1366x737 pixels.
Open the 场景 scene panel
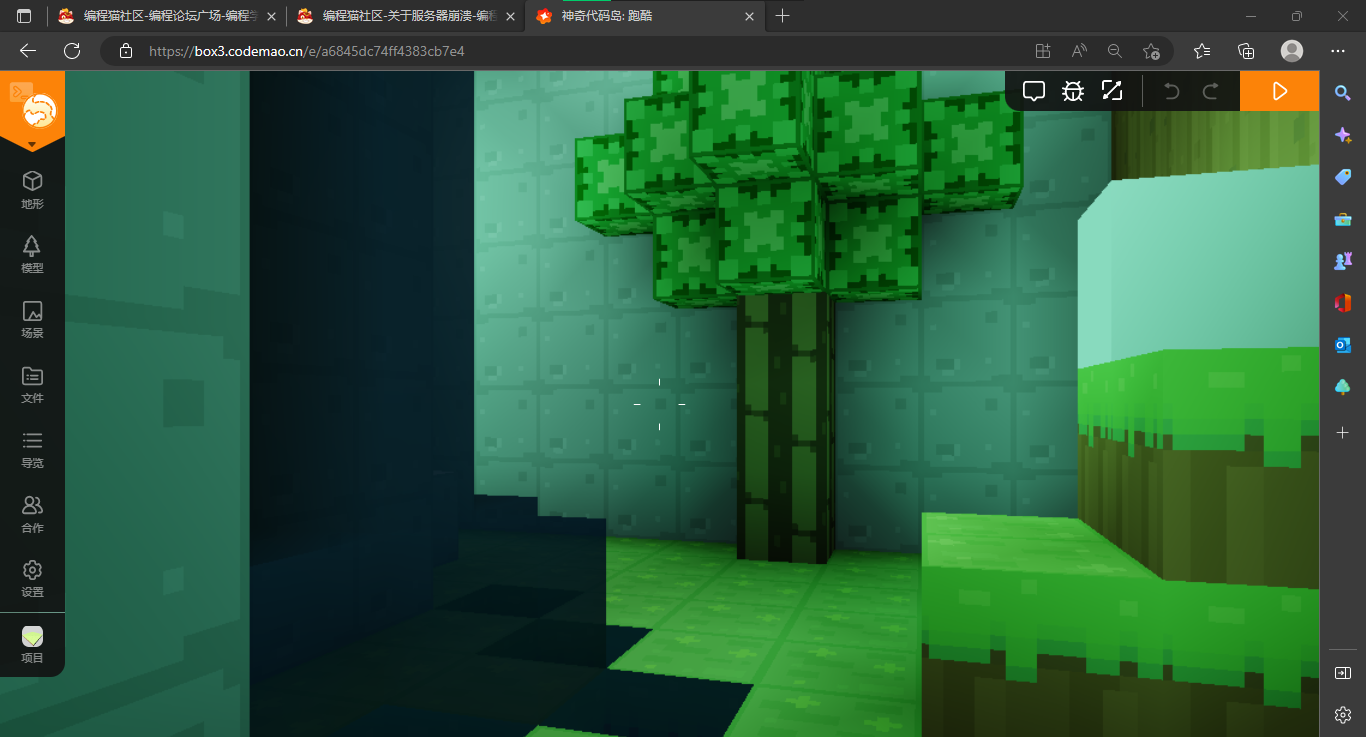(32, 319)
